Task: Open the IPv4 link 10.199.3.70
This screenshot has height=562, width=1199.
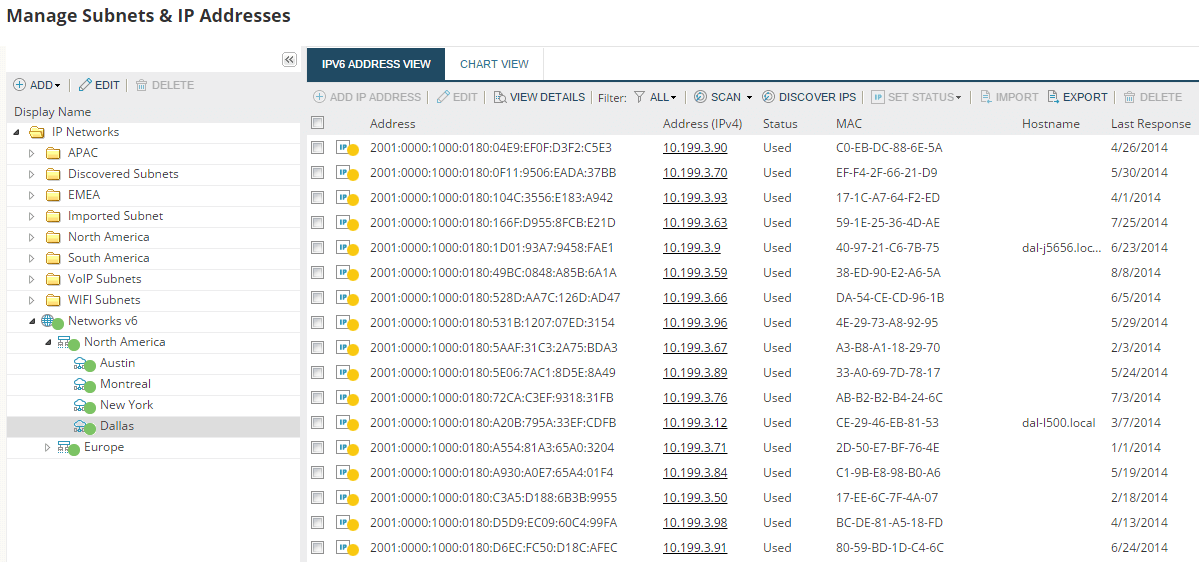Action: coord(694,173)
